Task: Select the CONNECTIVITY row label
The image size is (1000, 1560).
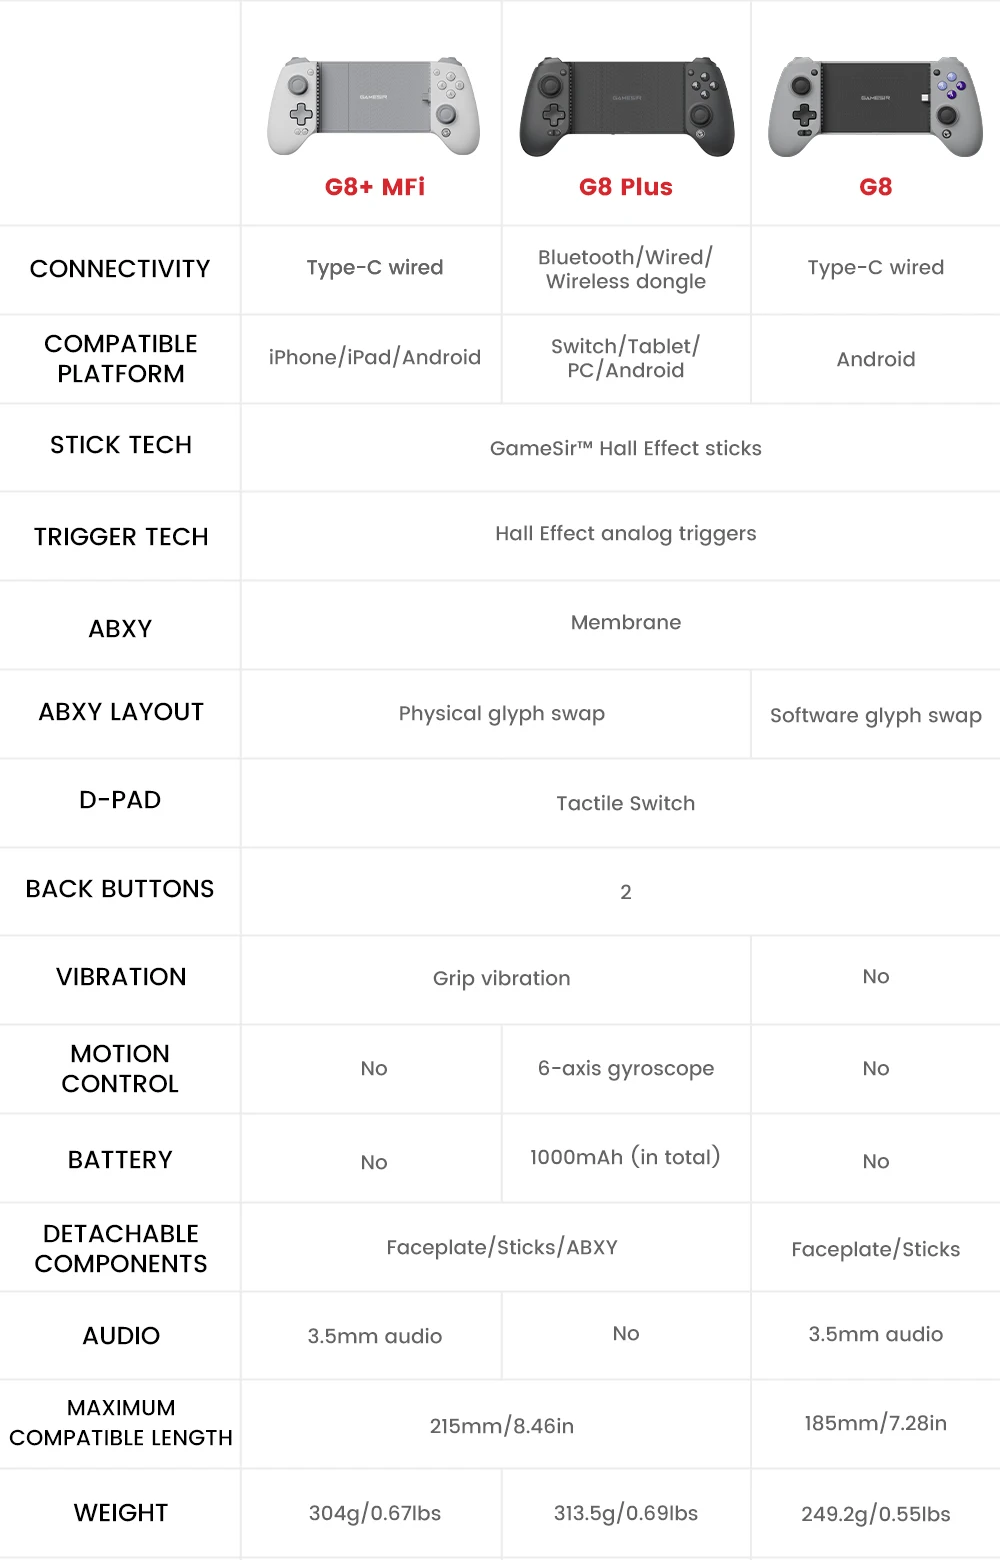Action: click(x=120, y=269)
